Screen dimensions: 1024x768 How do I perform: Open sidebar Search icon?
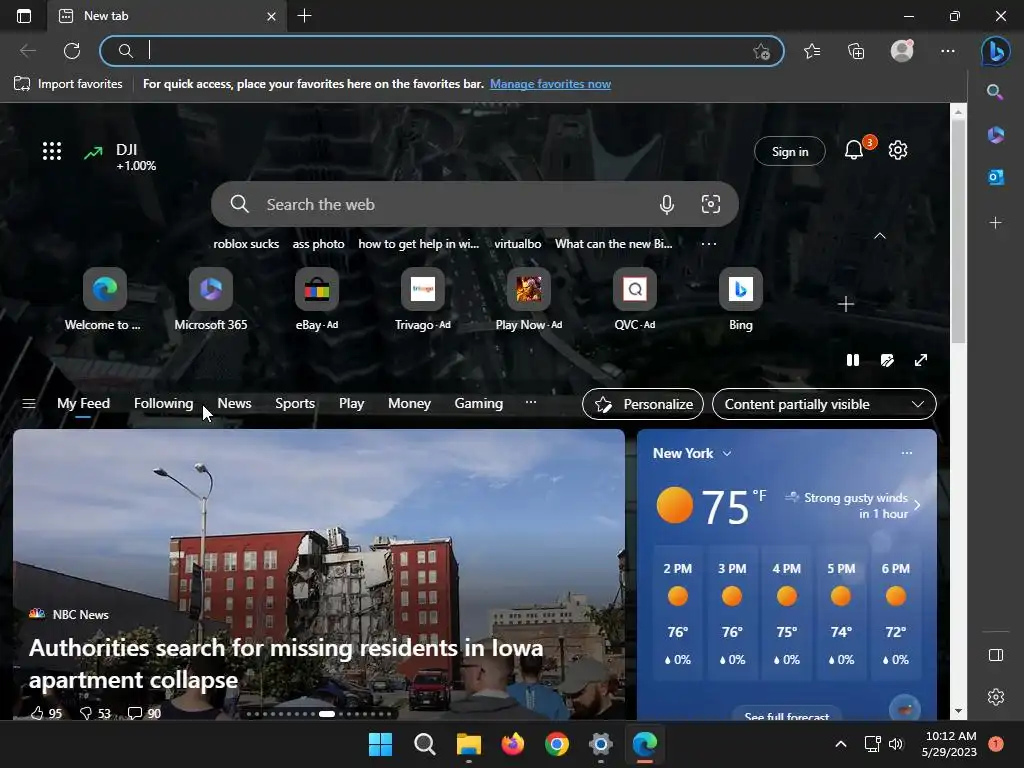995,92
